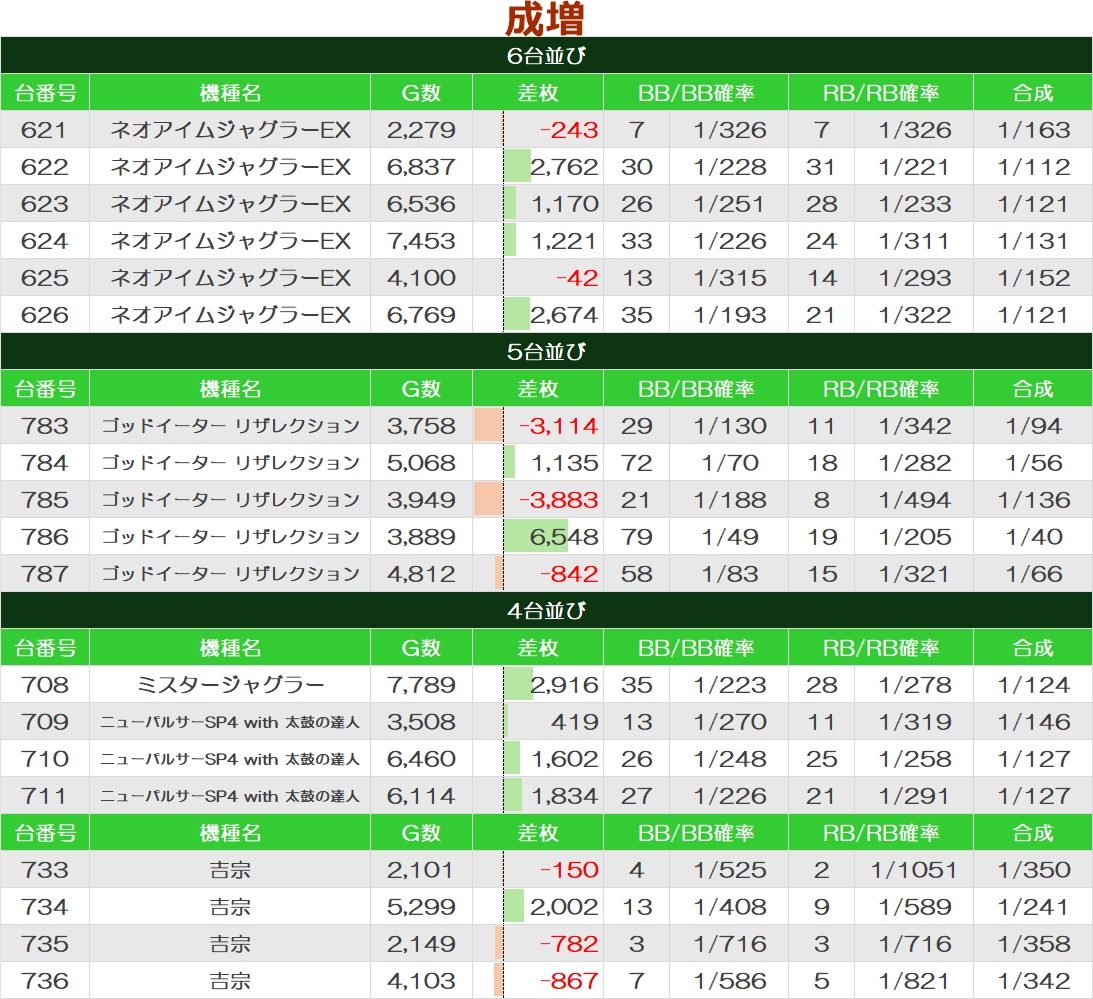1093x999 pixels.
Task: Click difference value -867 in row 736
Action: tap(569, 980)
